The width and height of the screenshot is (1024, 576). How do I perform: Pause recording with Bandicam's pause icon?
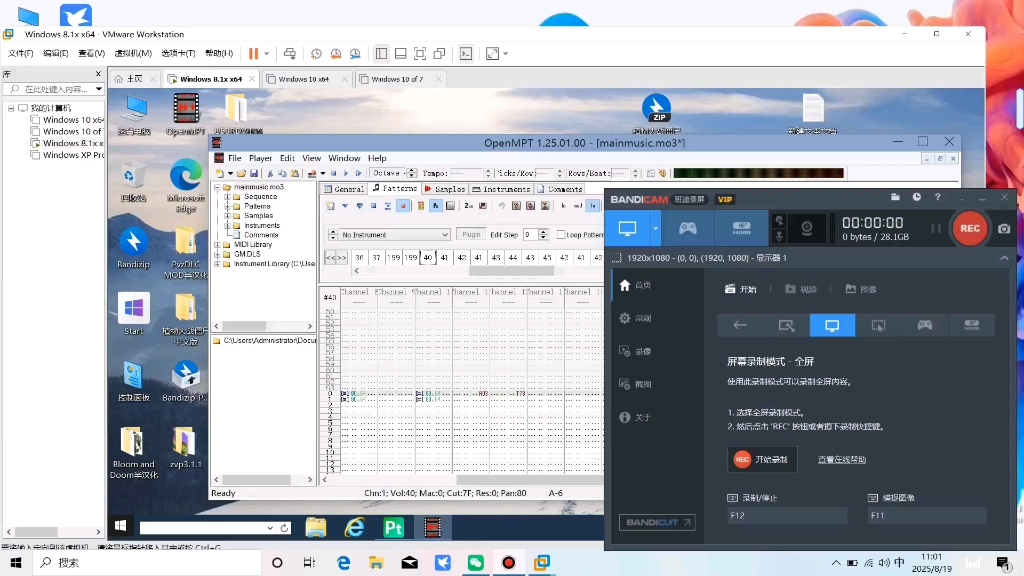936,229
